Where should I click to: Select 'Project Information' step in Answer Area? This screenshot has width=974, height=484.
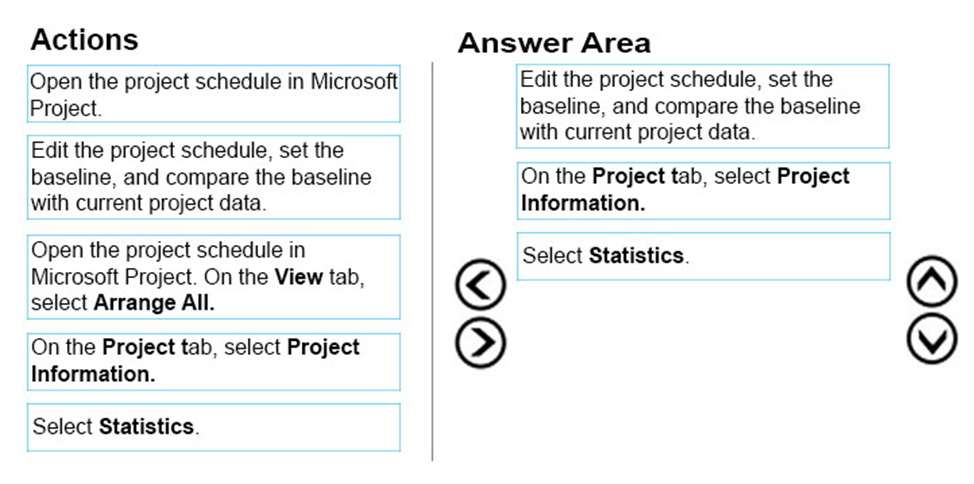pyautogui.click(x=703, y=191)
